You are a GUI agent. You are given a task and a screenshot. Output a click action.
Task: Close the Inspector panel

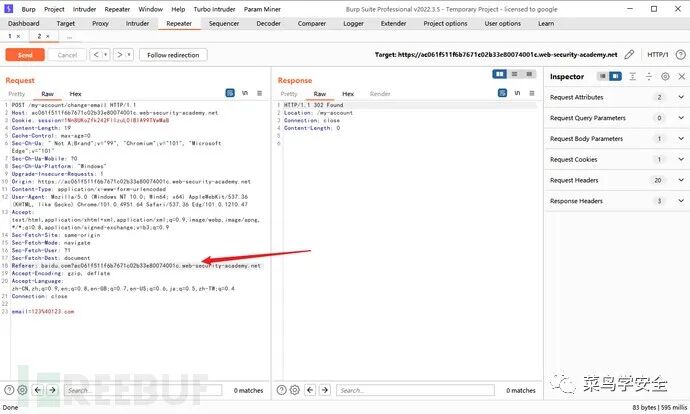point(682,77)
